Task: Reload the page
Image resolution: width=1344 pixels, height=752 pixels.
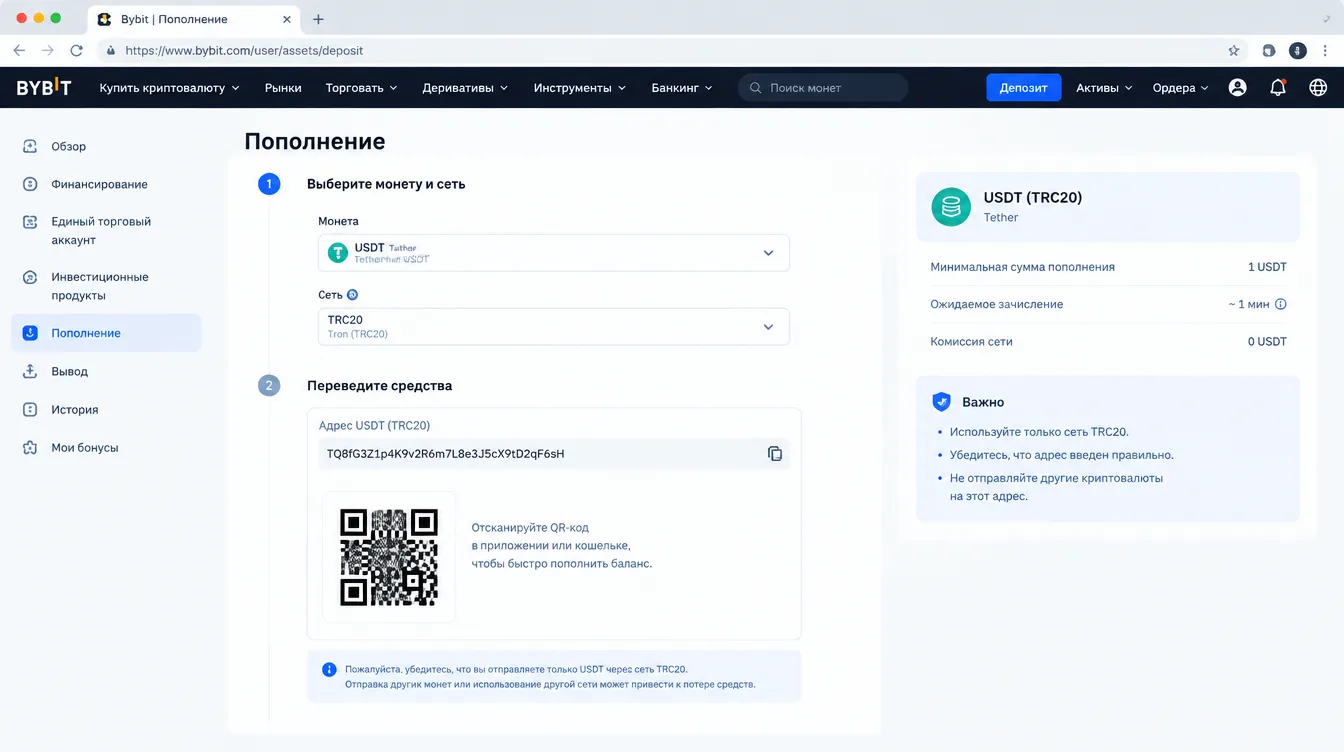Action: [77, 50]
